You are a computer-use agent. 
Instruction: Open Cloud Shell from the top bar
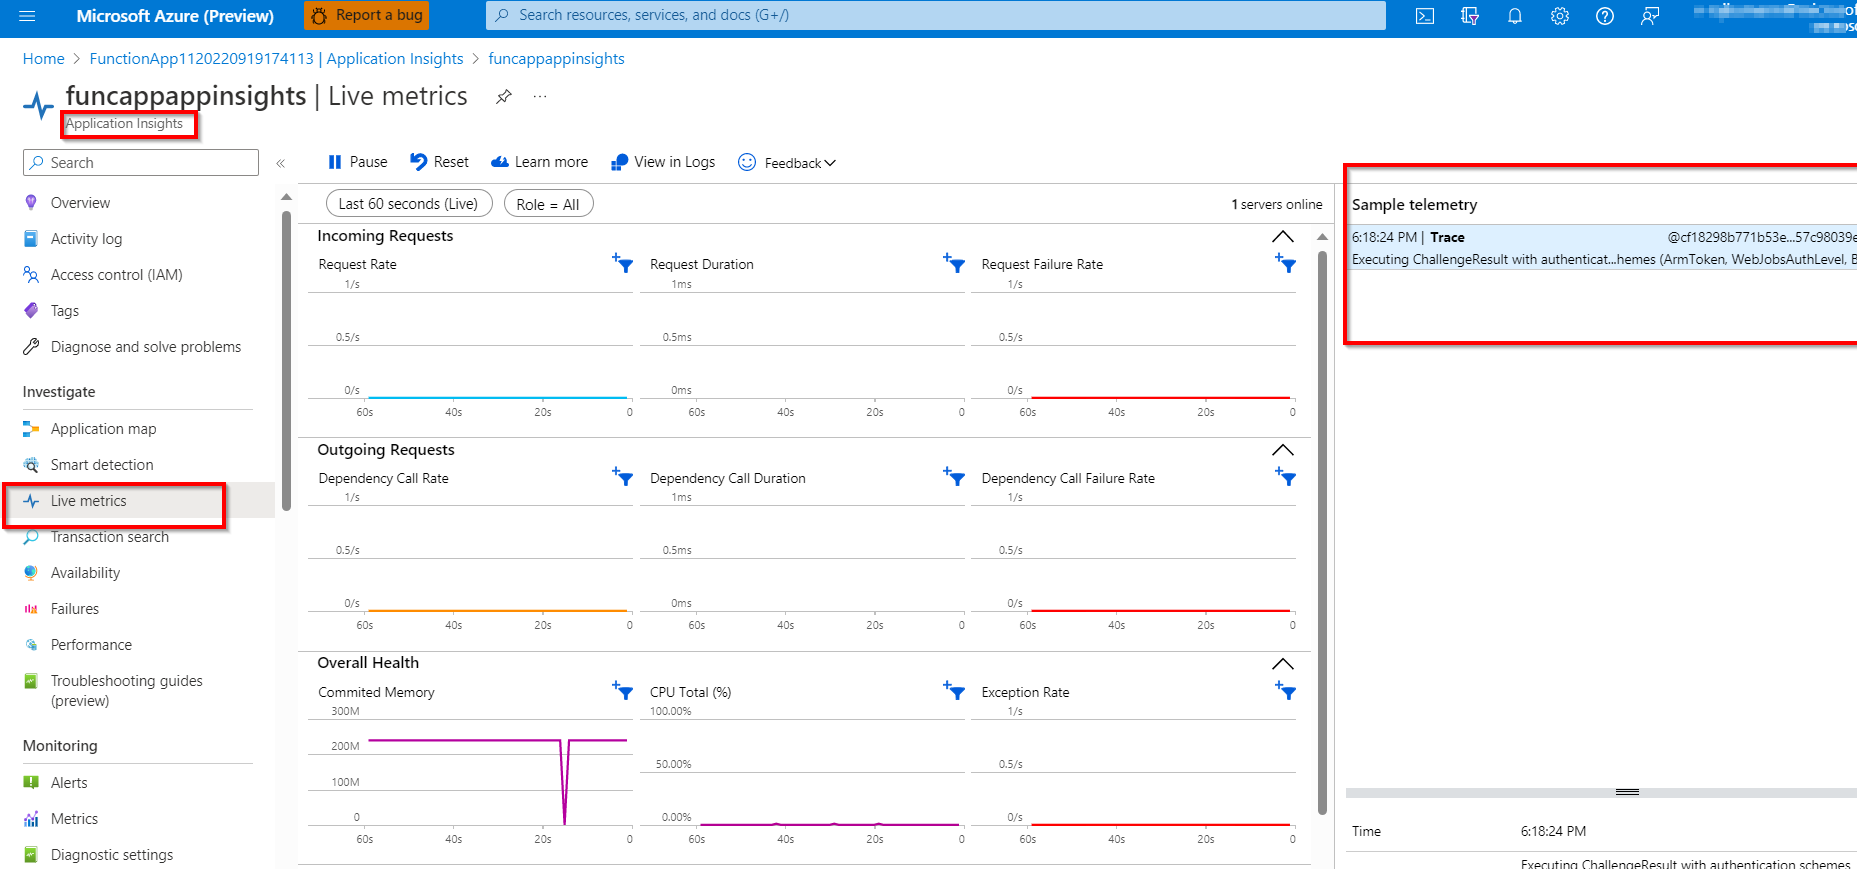1425,16
